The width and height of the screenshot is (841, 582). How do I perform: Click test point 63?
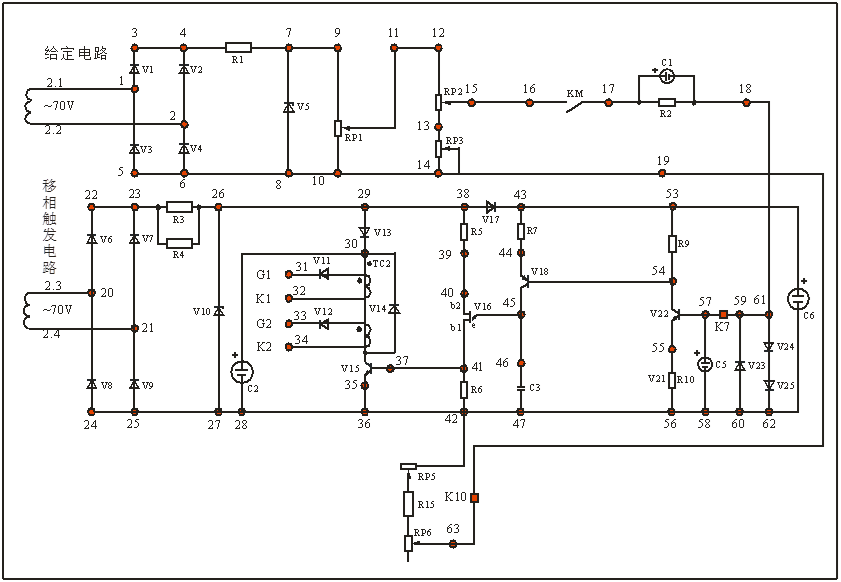point(455,543)
